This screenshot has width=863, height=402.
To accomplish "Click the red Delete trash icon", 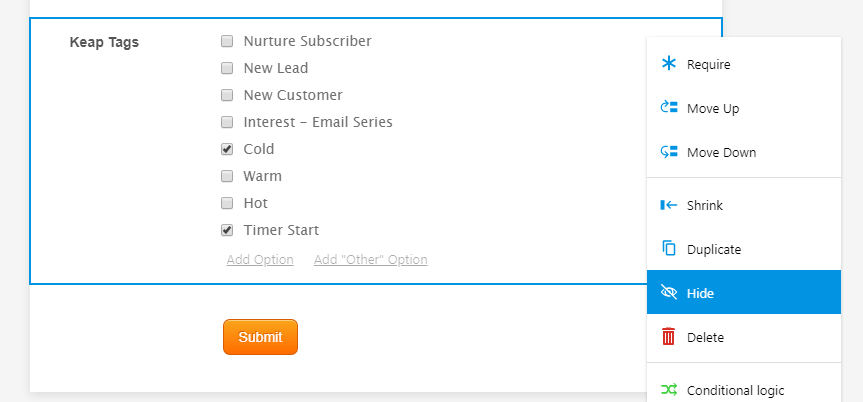I will [x=669, y=337].
